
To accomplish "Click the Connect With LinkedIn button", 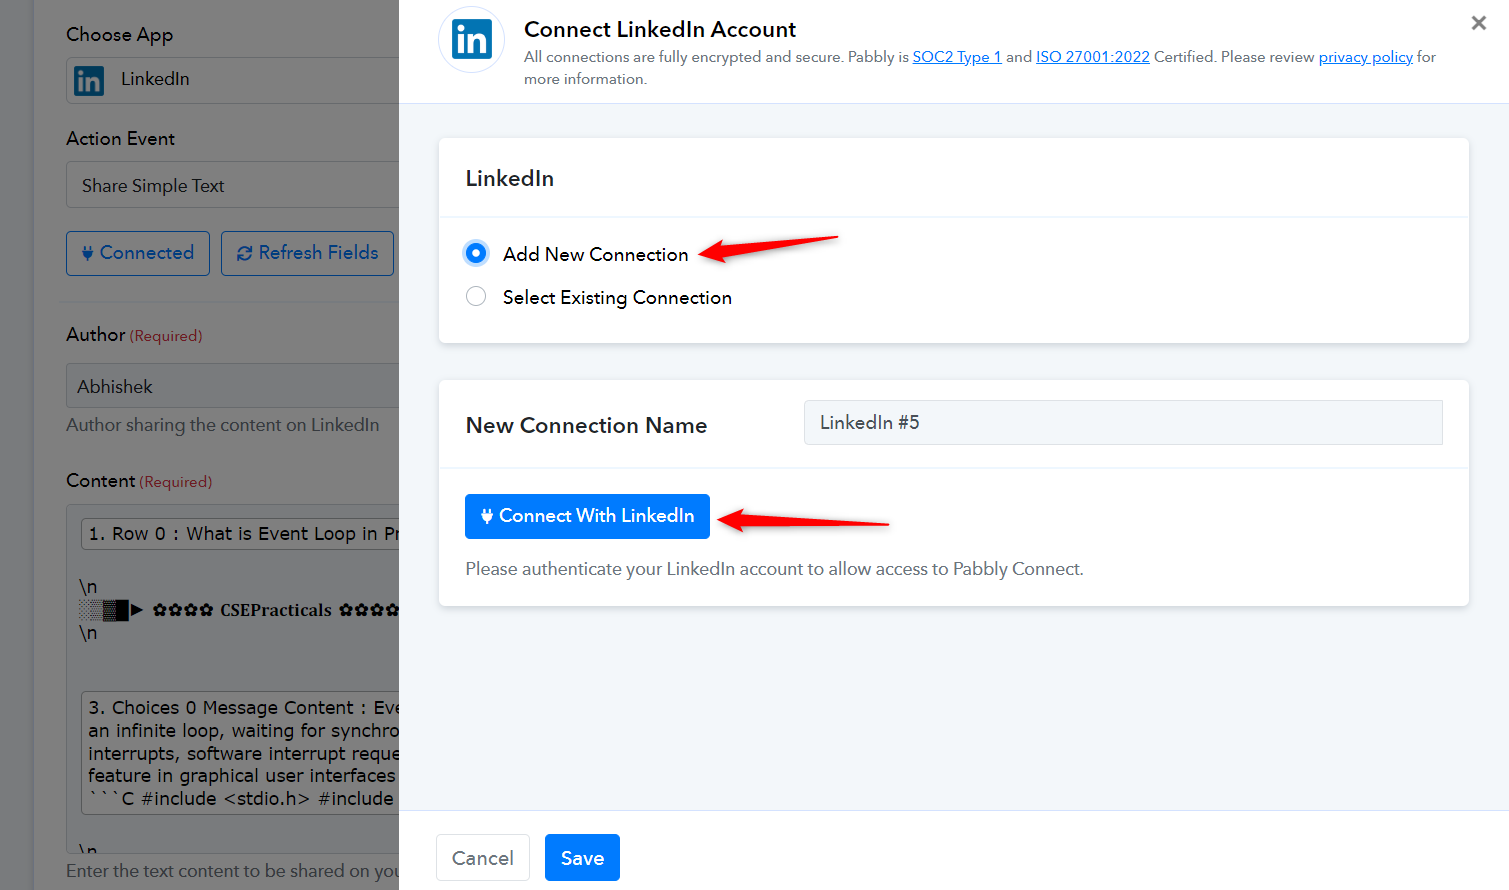I will pyautogui.click(x=587, y=516).
